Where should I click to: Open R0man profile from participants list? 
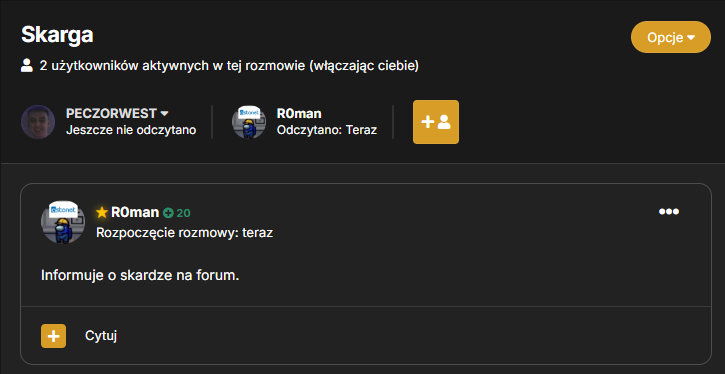coord(299,113)
